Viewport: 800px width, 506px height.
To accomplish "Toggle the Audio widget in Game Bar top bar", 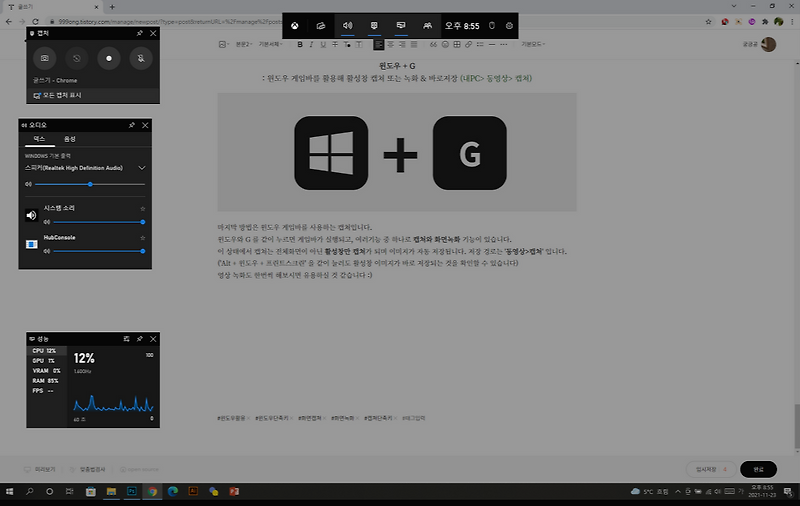I will point(347,26).
